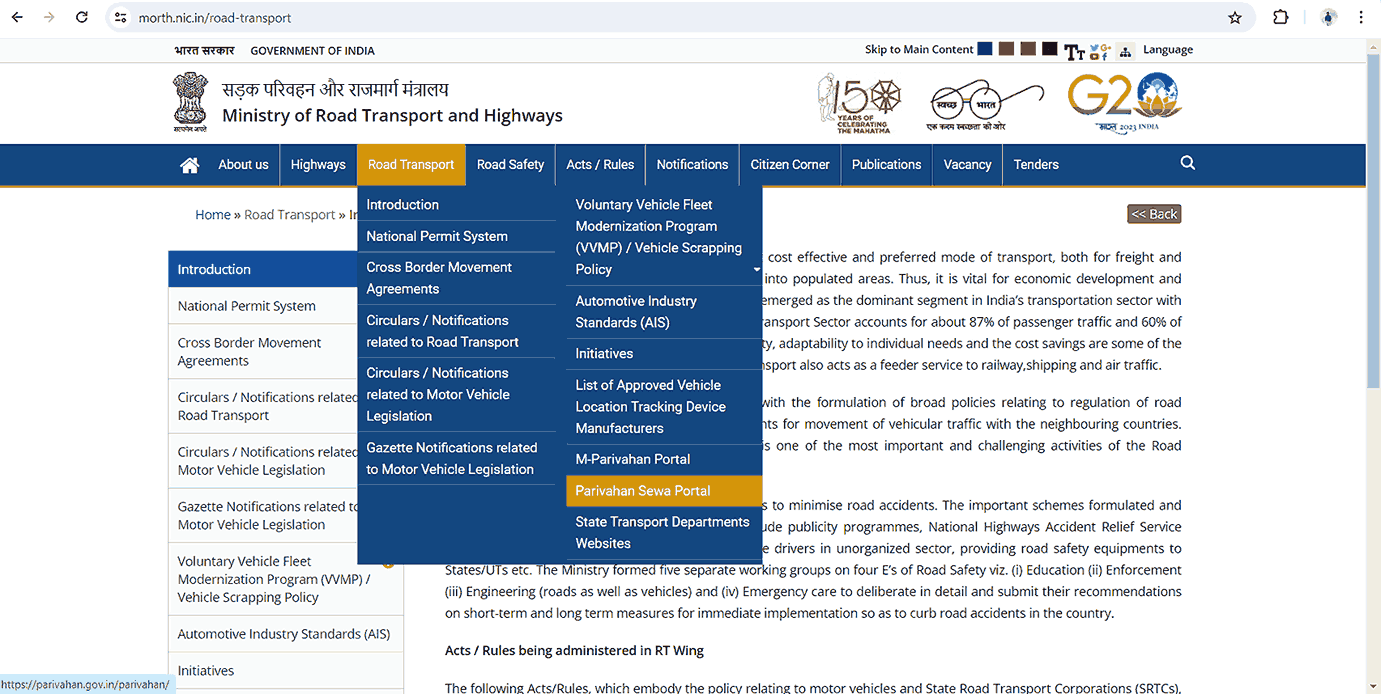Select Initiatives in the dropdown menu
The image size is (1381, 694).
tap(664, 354)
